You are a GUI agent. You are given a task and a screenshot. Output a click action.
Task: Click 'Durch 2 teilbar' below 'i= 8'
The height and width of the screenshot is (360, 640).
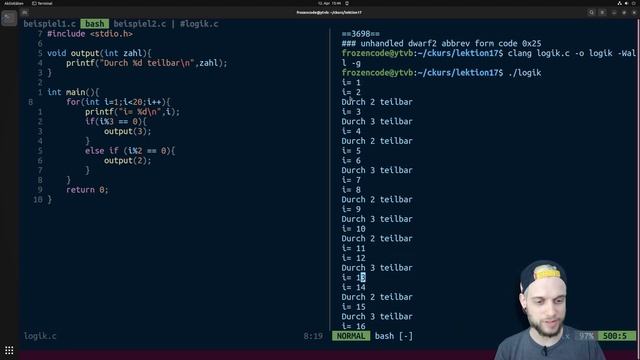(x=377, y=200)
